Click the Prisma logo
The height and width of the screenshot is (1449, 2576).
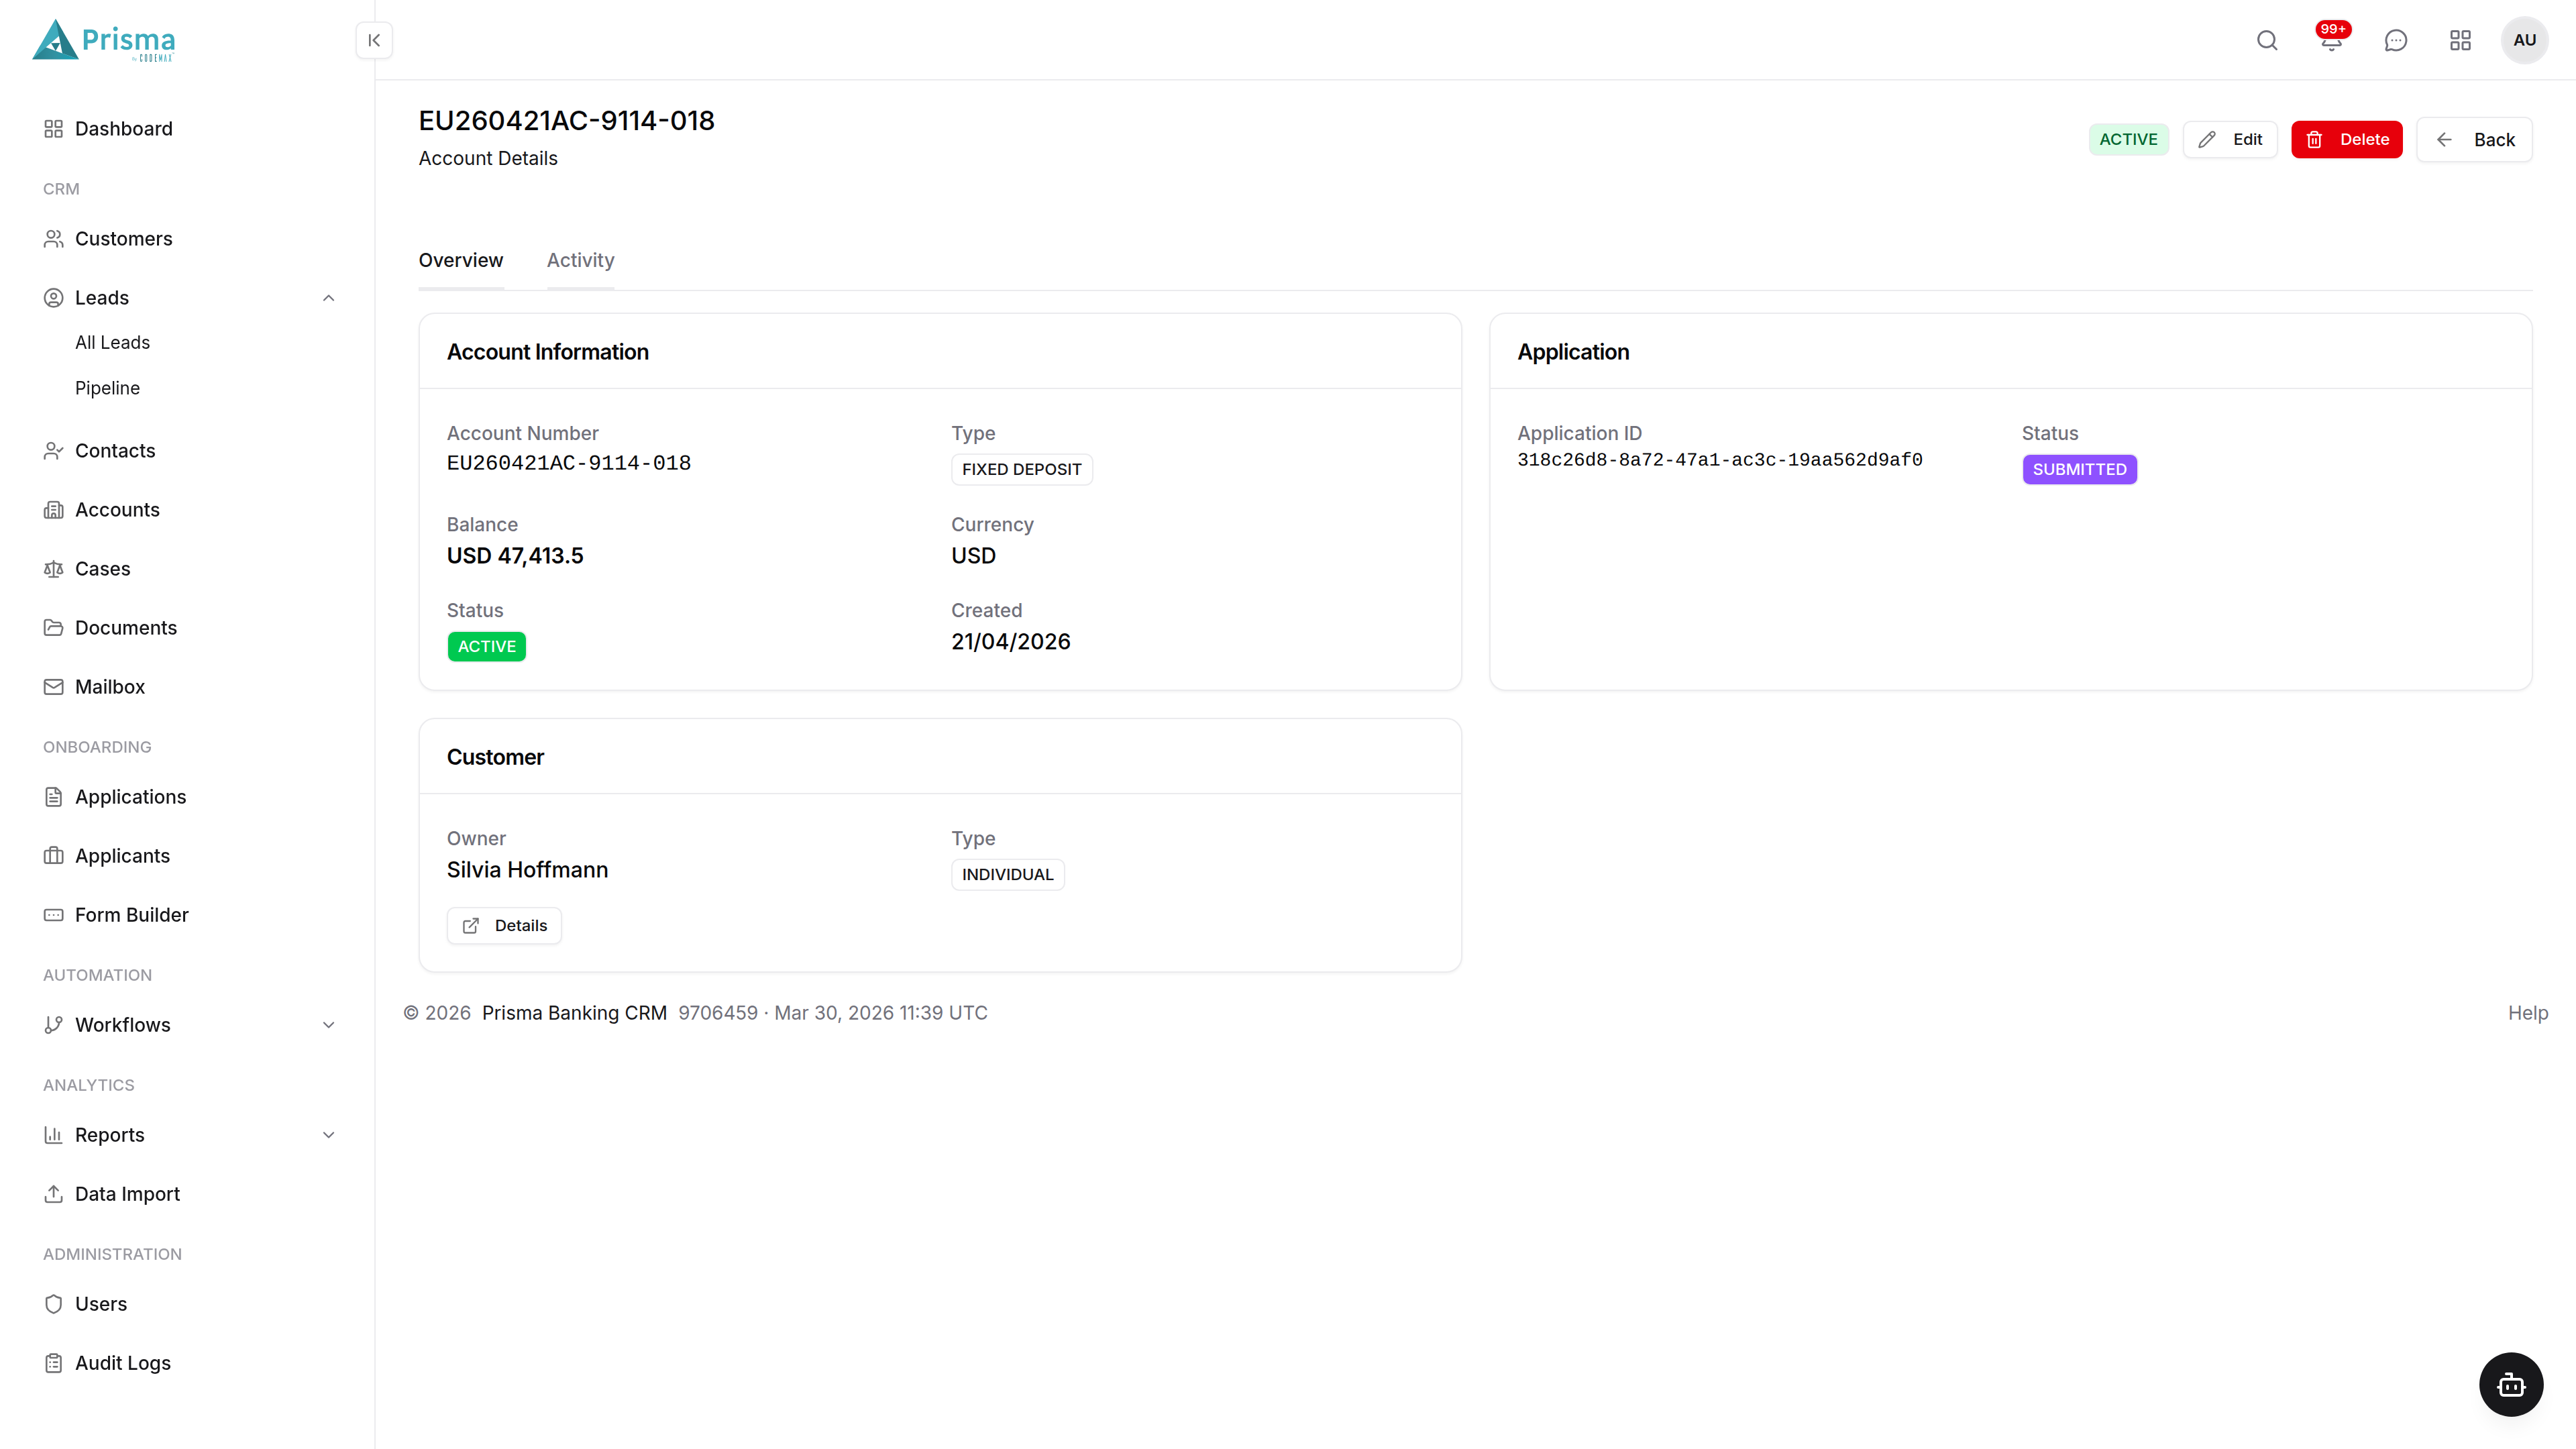coord(104,40)
